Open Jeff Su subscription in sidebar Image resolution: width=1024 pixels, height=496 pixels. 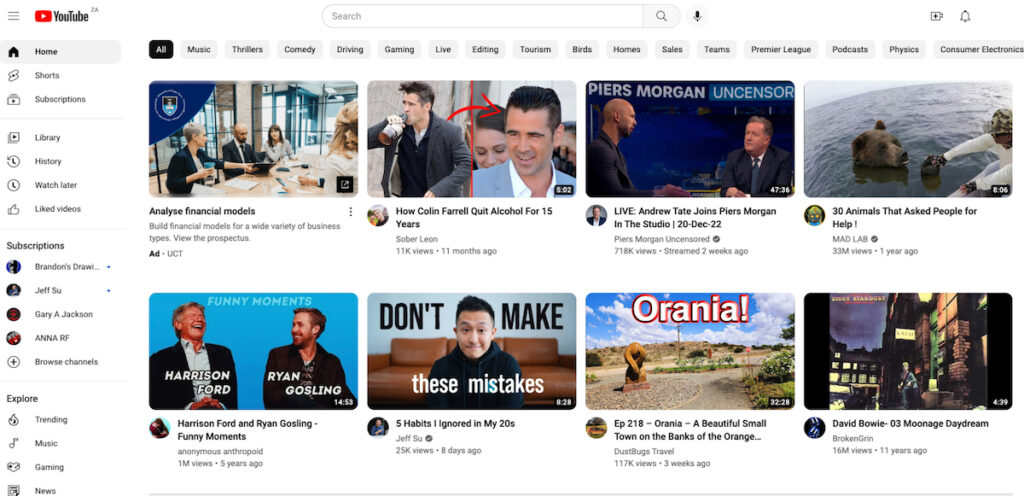click(61, 290)
